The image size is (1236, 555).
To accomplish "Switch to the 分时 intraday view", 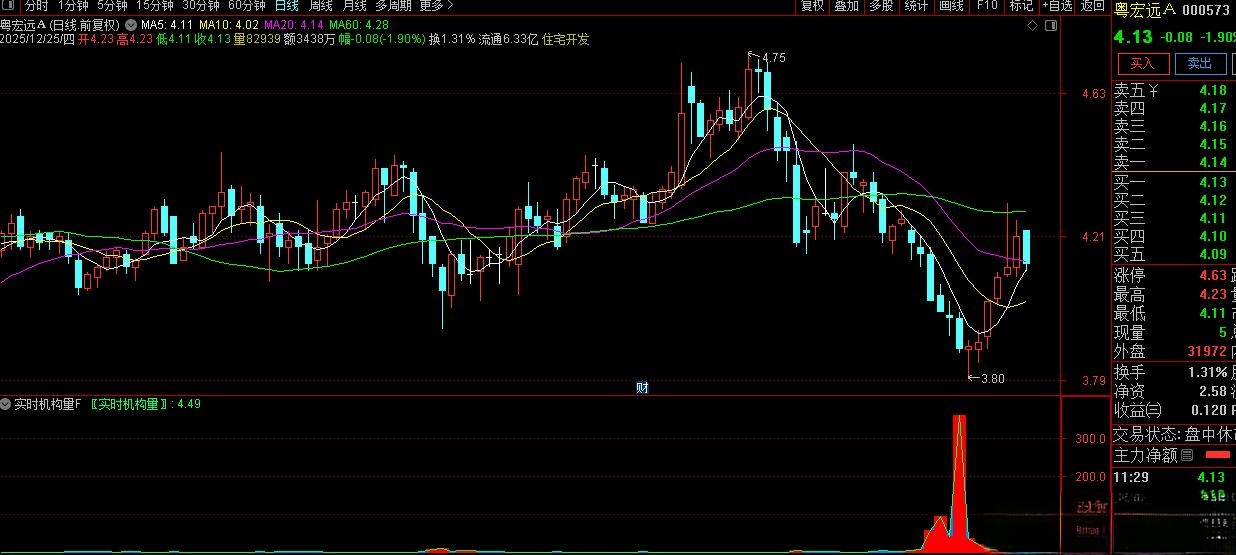I will pos(36,6).
